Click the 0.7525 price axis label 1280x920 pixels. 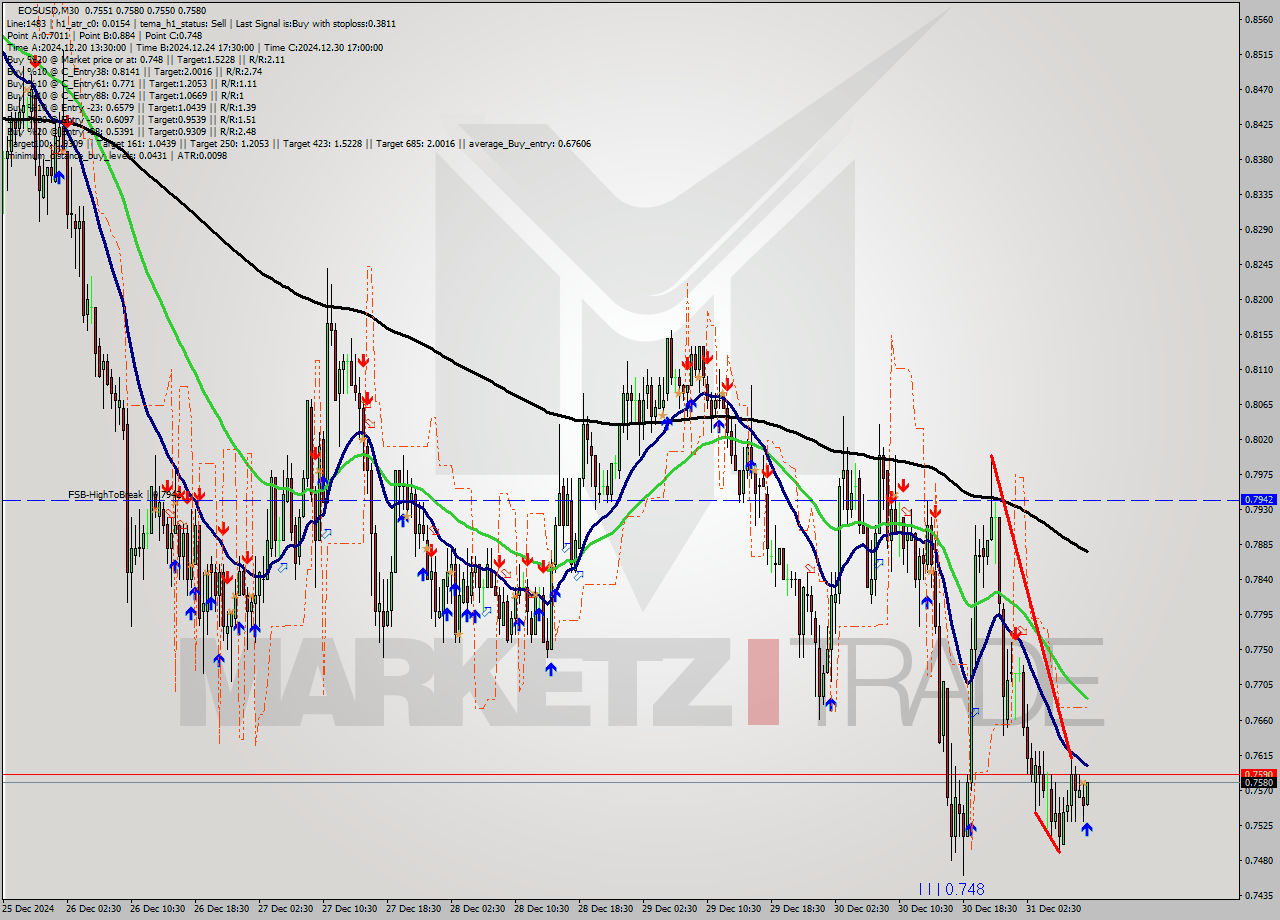click(x=1258, y=825)
